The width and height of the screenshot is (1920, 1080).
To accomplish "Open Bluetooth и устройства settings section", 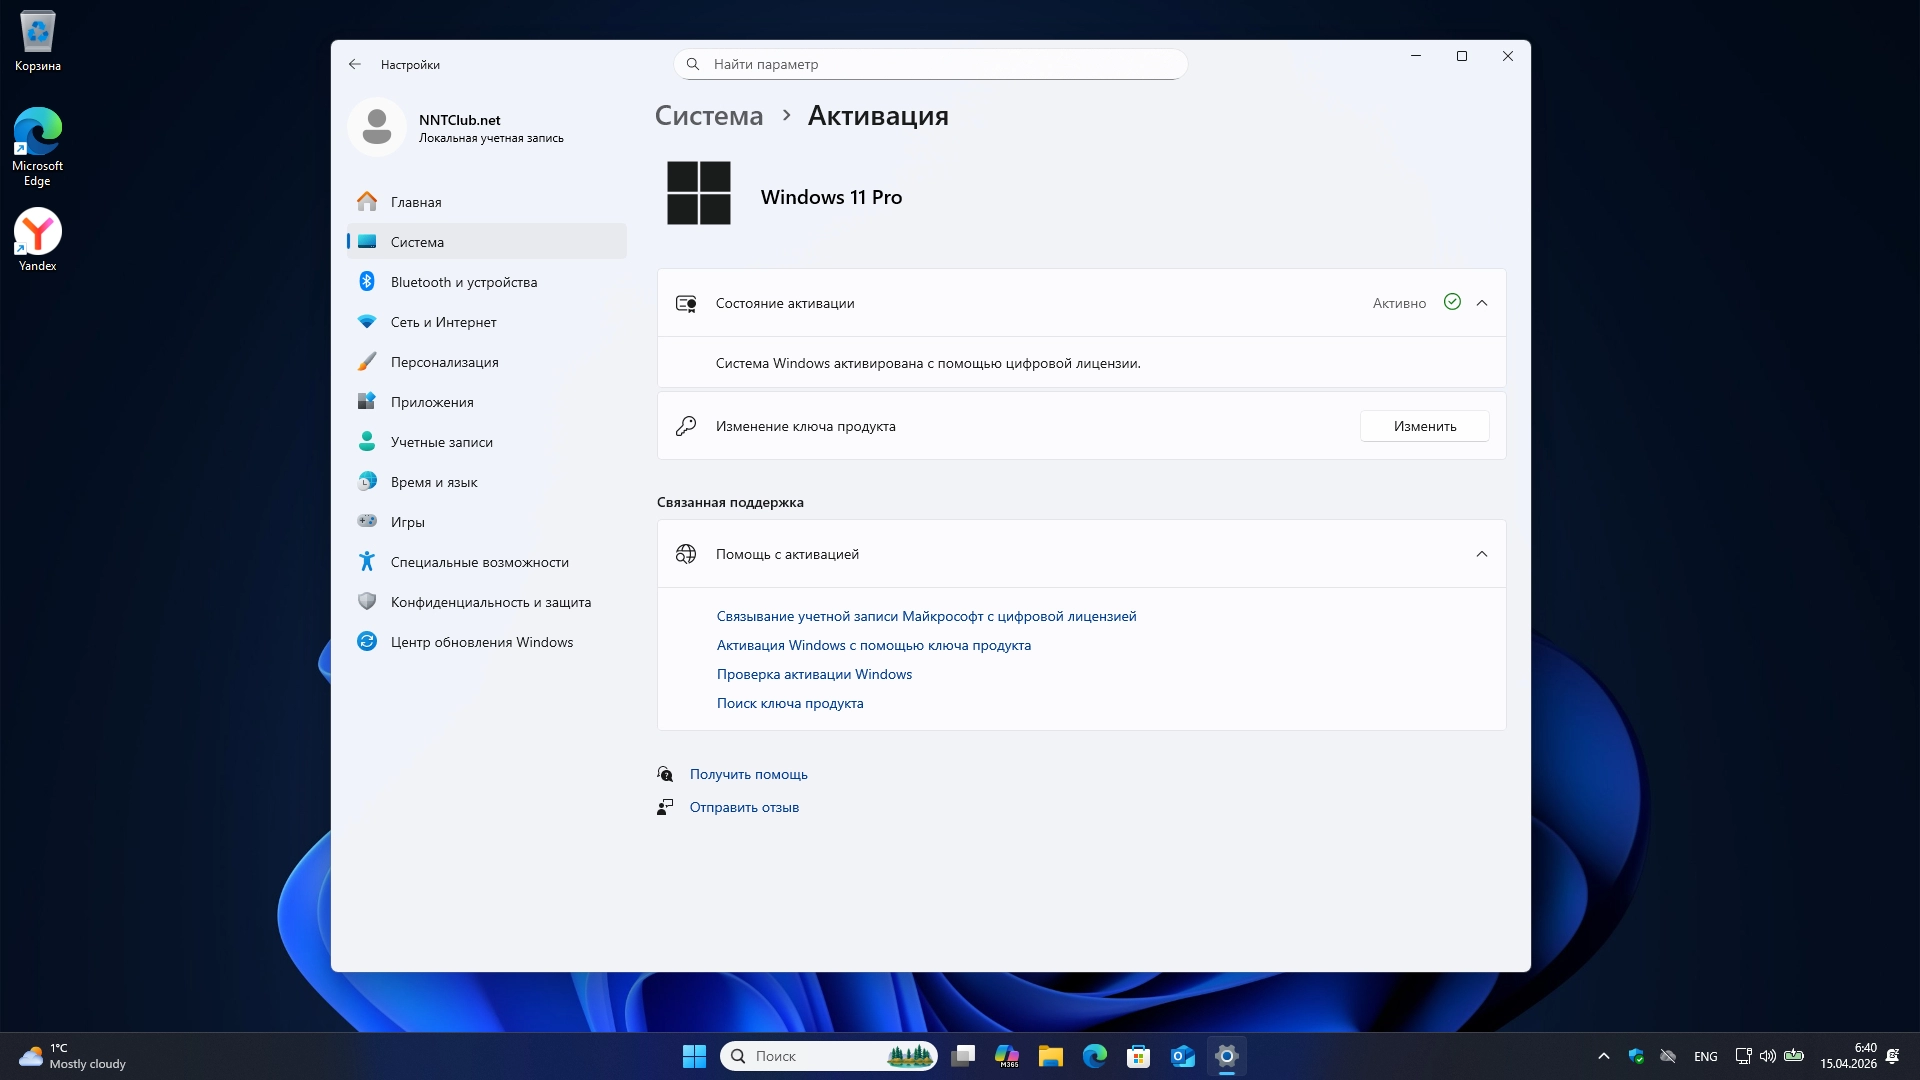I will [x=463, y=282].
